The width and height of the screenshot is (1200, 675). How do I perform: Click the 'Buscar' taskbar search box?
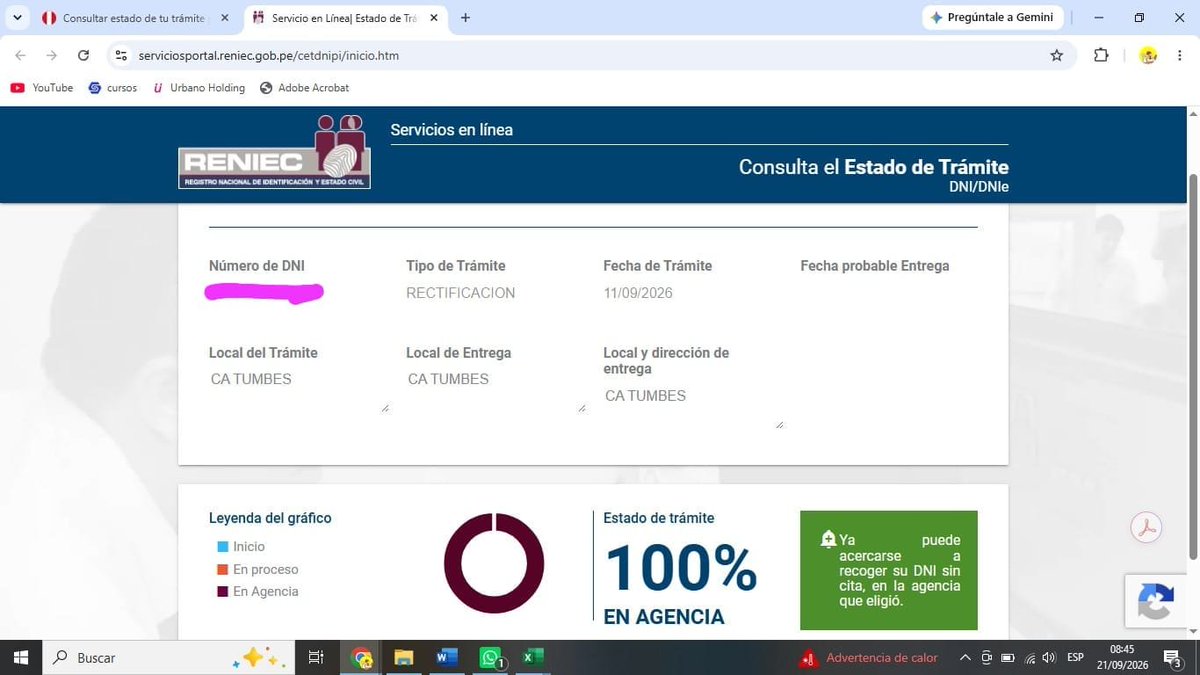point(168,658)
